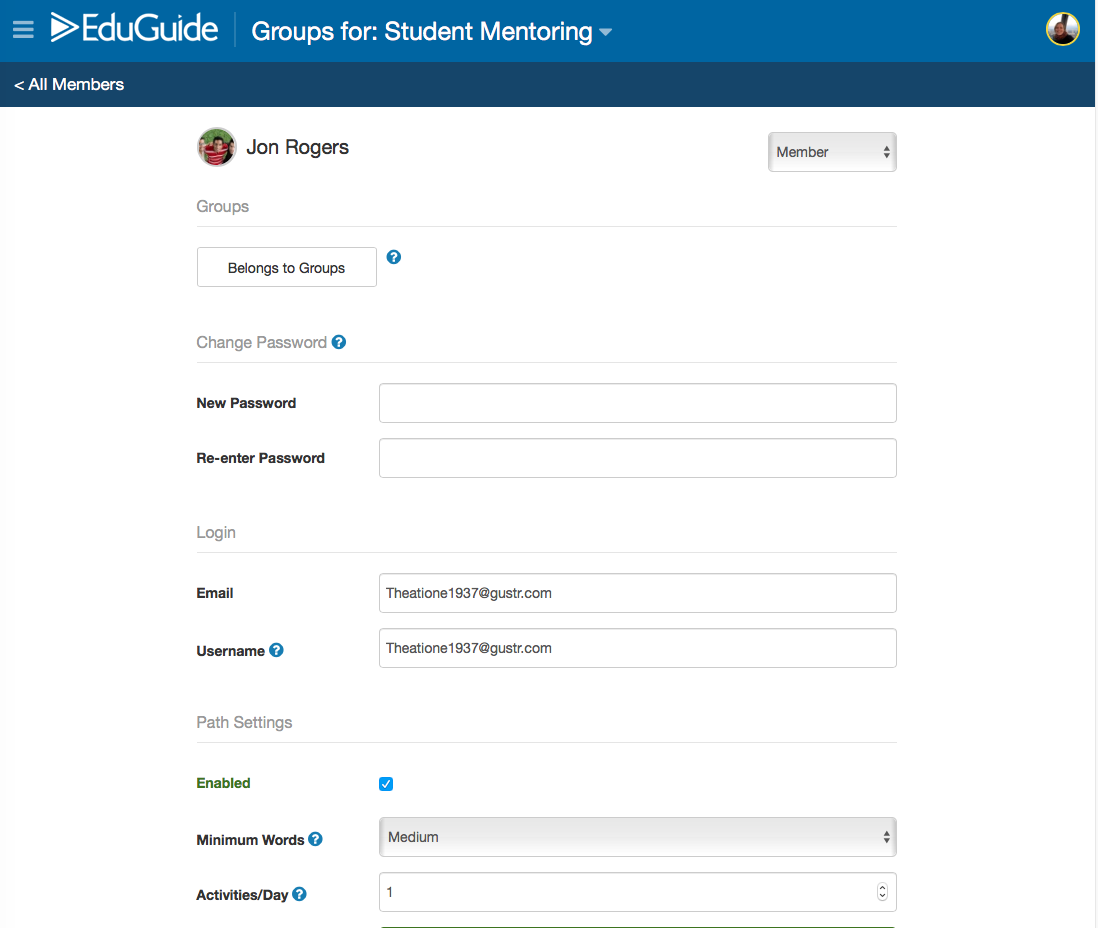Open help icon next to Username
Image resolution: width=1098 pixels, height=928 pixels.
pos(277,650)
